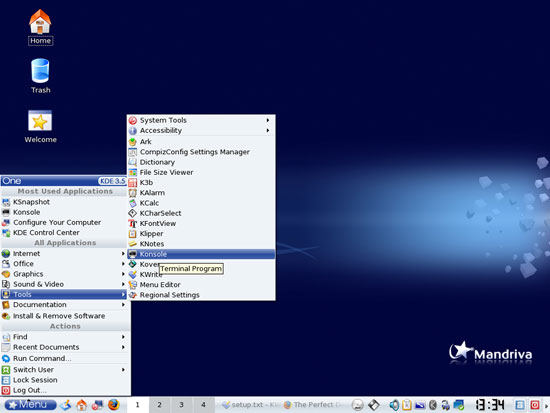Expand the Recent Documents submenu
This screenshot has height=413, width=550.
[x=63, y=347]
